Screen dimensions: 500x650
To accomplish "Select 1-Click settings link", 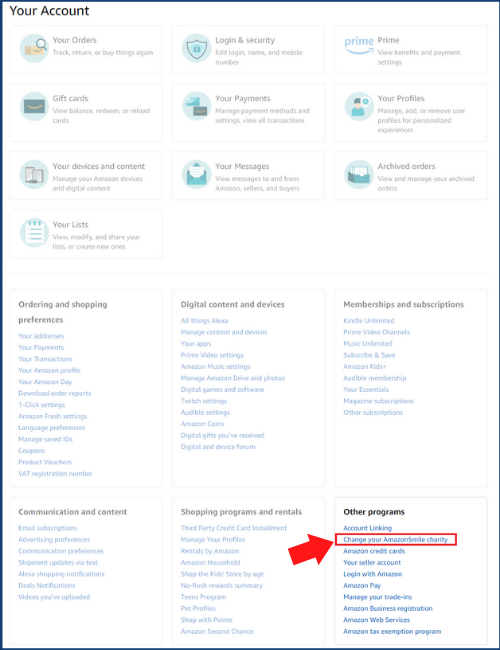I will point(41,405).
